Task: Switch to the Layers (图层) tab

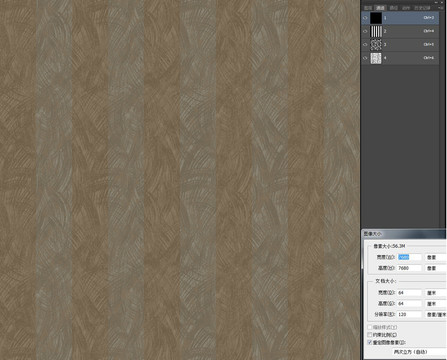Action: click(x=368, y=8)
